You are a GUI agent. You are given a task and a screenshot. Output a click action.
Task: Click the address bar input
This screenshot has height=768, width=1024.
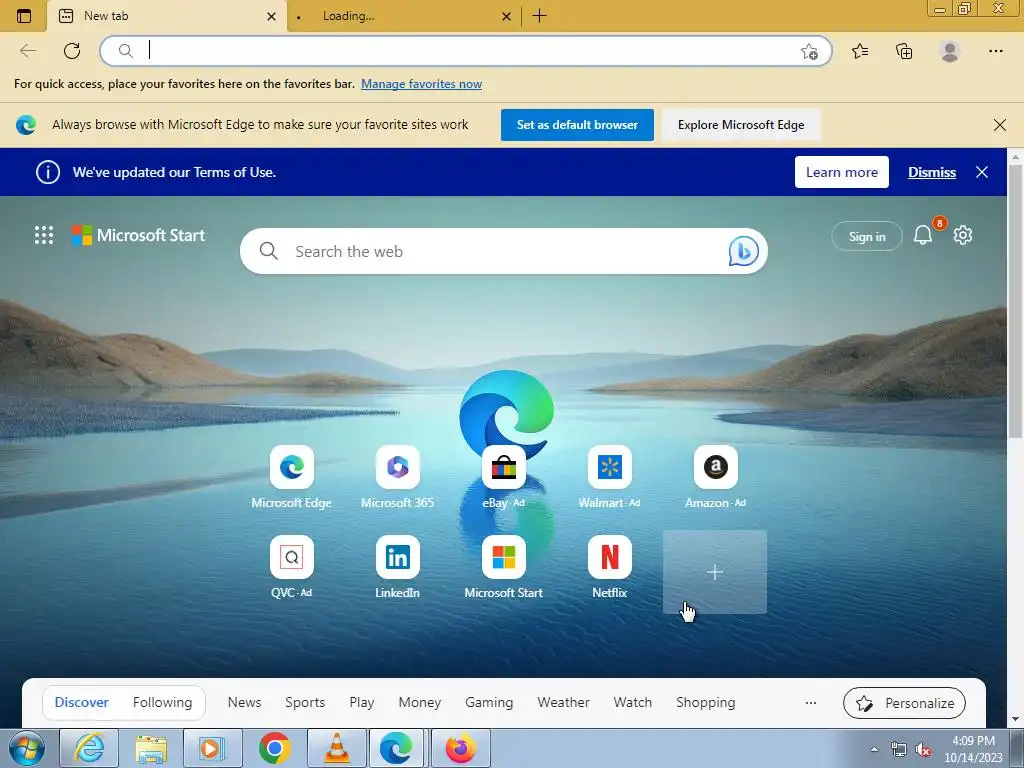point(466,51)
